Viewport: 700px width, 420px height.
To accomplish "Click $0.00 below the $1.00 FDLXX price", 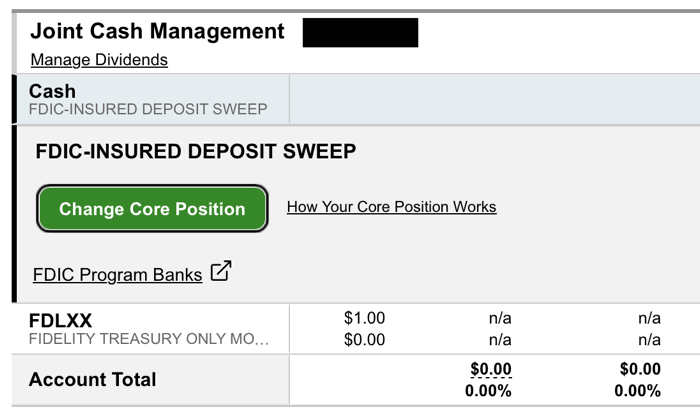I will coord(364,340).
